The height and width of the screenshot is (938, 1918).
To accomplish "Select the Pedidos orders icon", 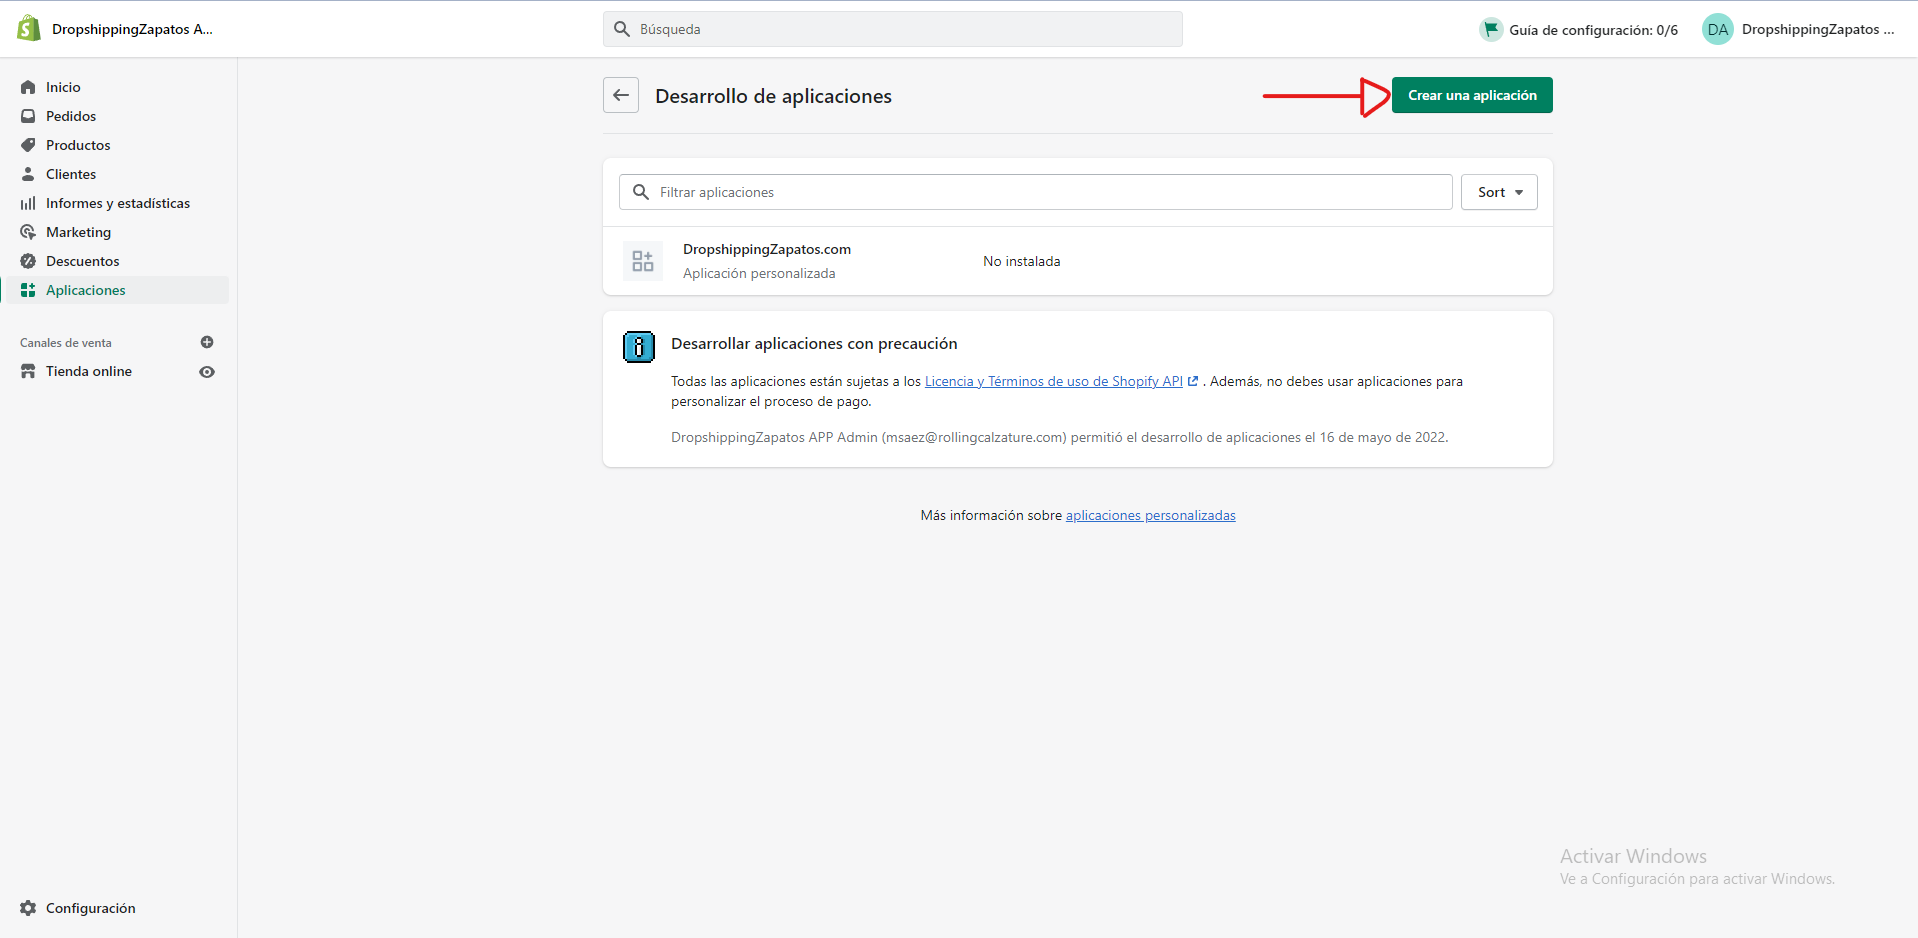I will (x=28, y=116).
